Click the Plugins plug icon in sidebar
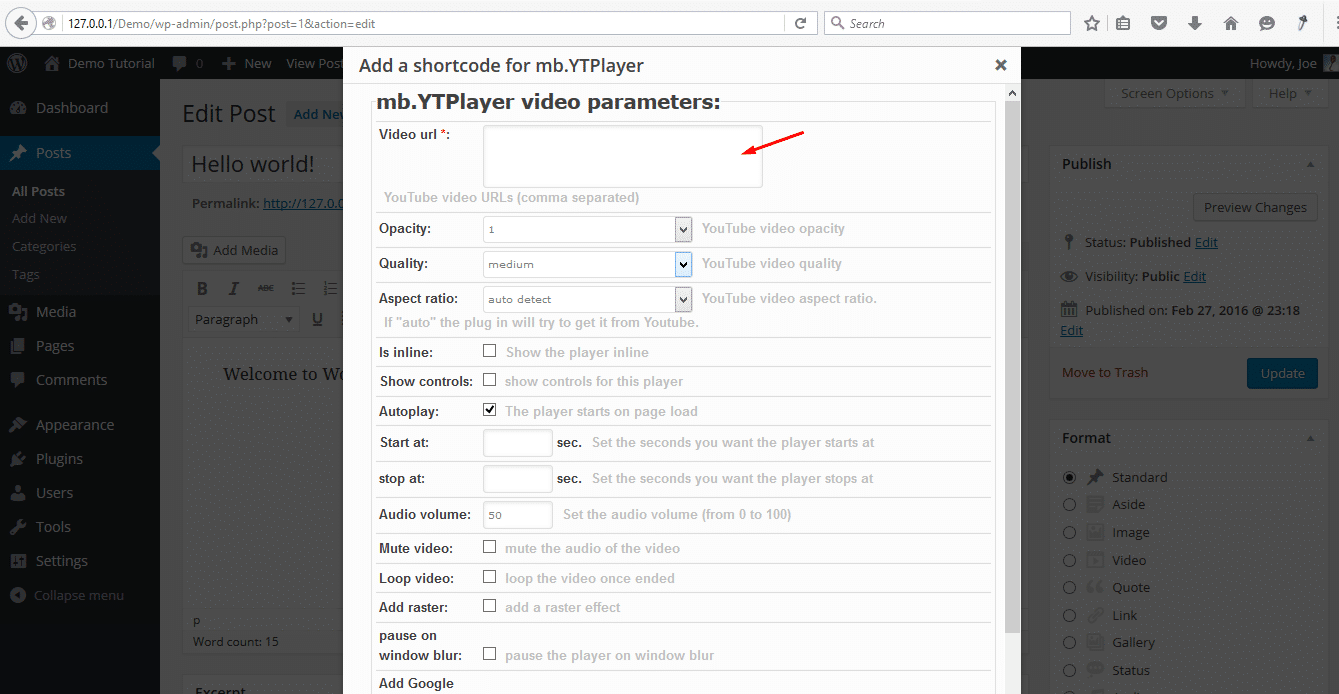 18,459
